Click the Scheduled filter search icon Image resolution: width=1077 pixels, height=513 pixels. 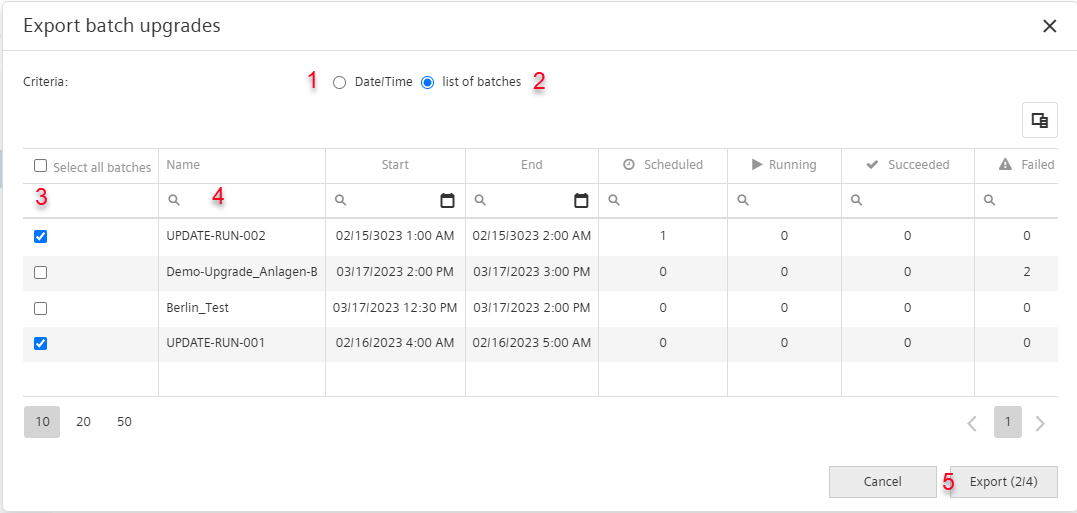pos(614,200)
